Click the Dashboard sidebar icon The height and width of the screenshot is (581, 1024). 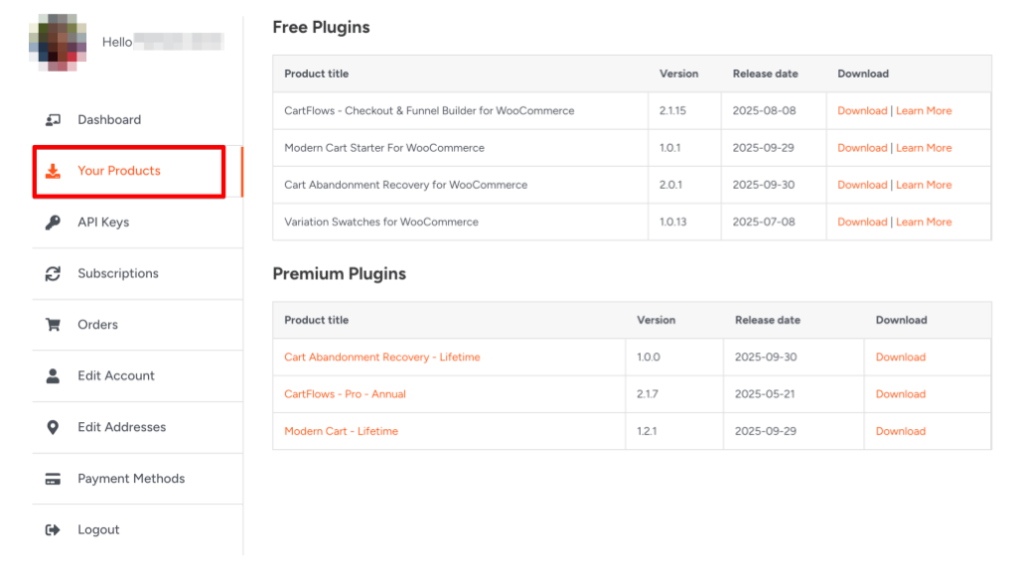(x=53, y=120)
